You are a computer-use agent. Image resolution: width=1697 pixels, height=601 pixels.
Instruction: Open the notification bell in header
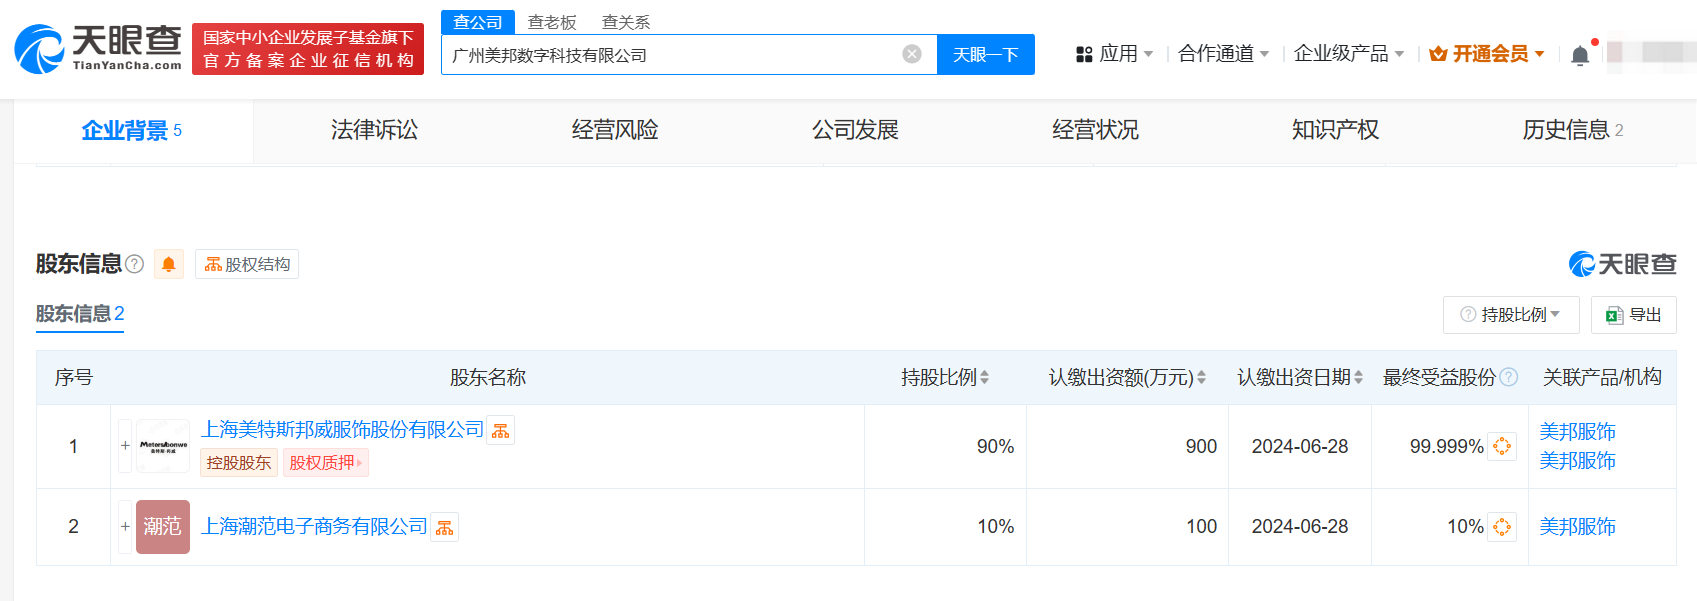tap(1580, 55)
